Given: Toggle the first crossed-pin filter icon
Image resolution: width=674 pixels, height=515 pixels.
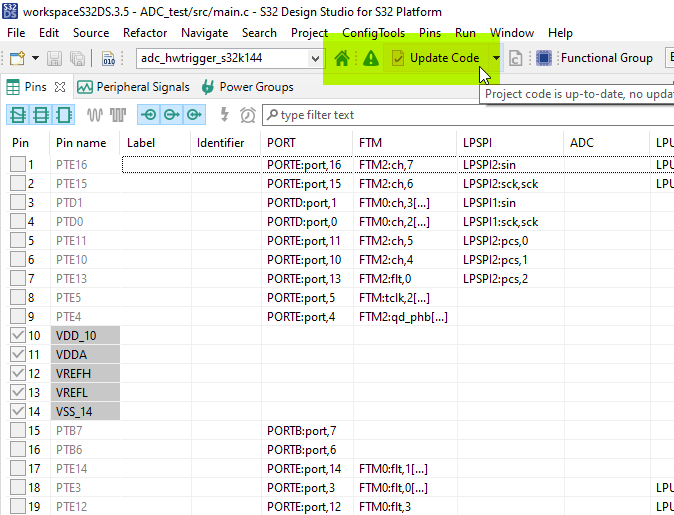Looking at the screenshot, I should [x=18, y=115].
